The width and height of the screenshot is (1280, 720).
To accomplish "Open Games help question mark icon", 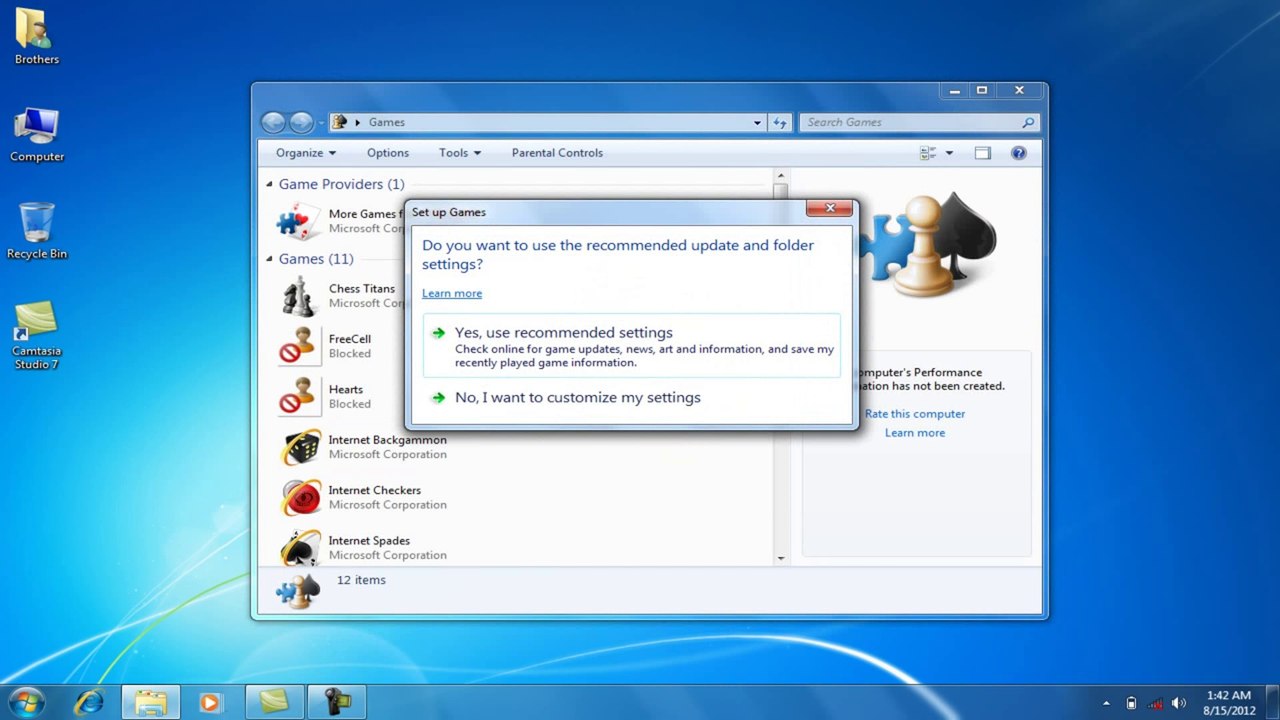I will tap(1018, 153).
